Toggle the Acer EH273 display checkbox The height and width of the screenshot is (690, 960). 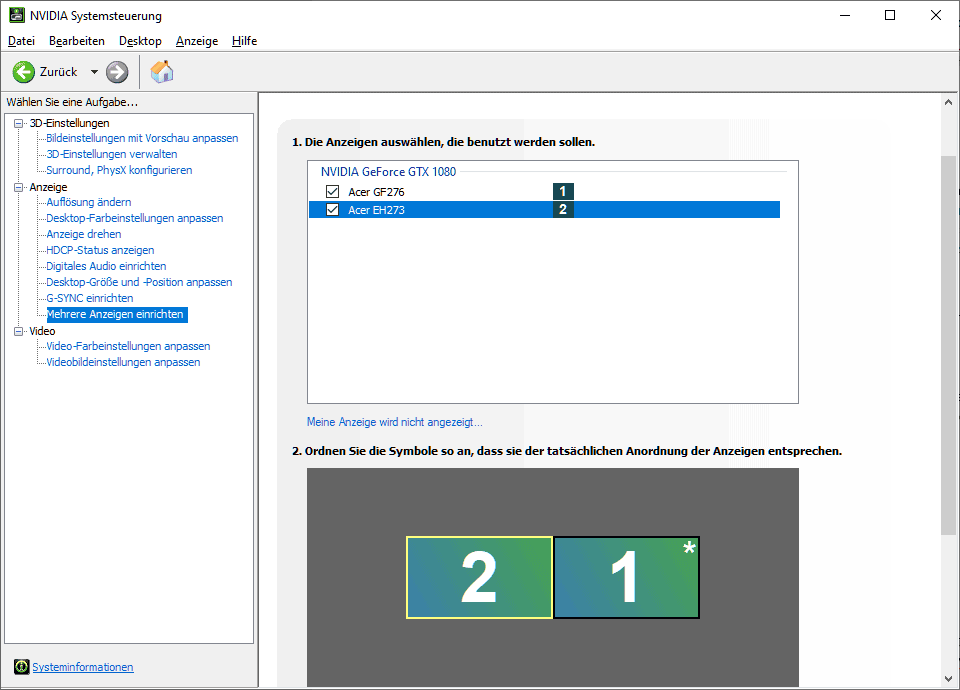[x=333, y=210]
